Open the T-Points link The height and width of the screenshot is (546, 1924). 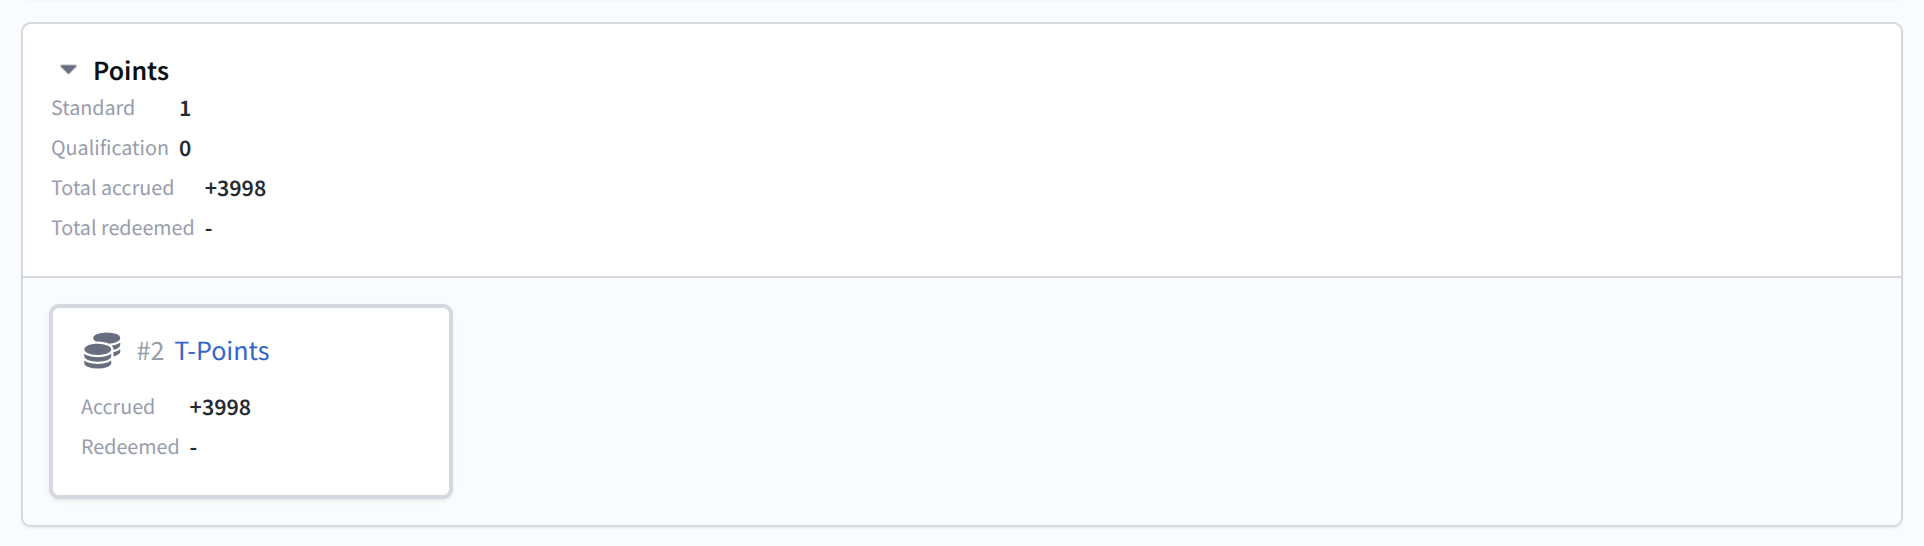point(222,351)
